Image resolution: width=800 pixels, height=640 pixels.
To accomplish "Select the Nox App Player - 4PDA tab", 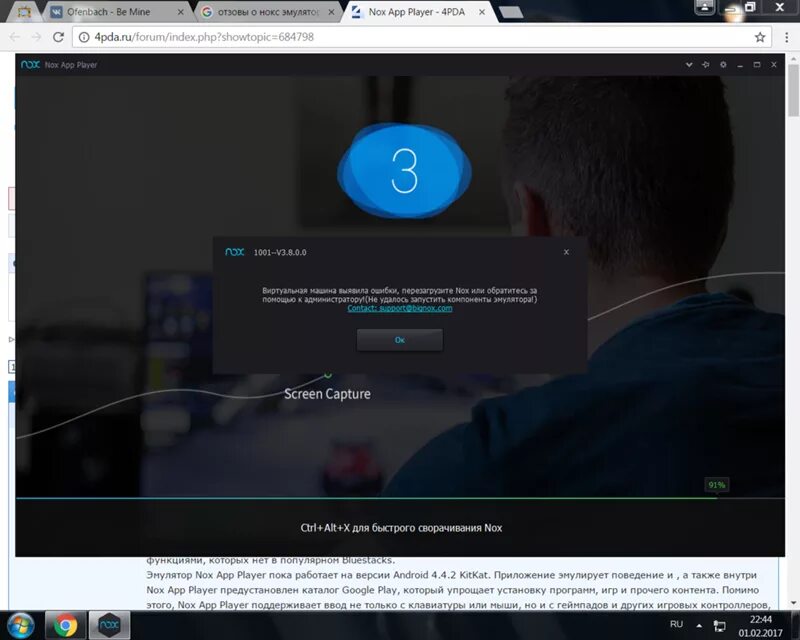I will (x=417, y=12).
